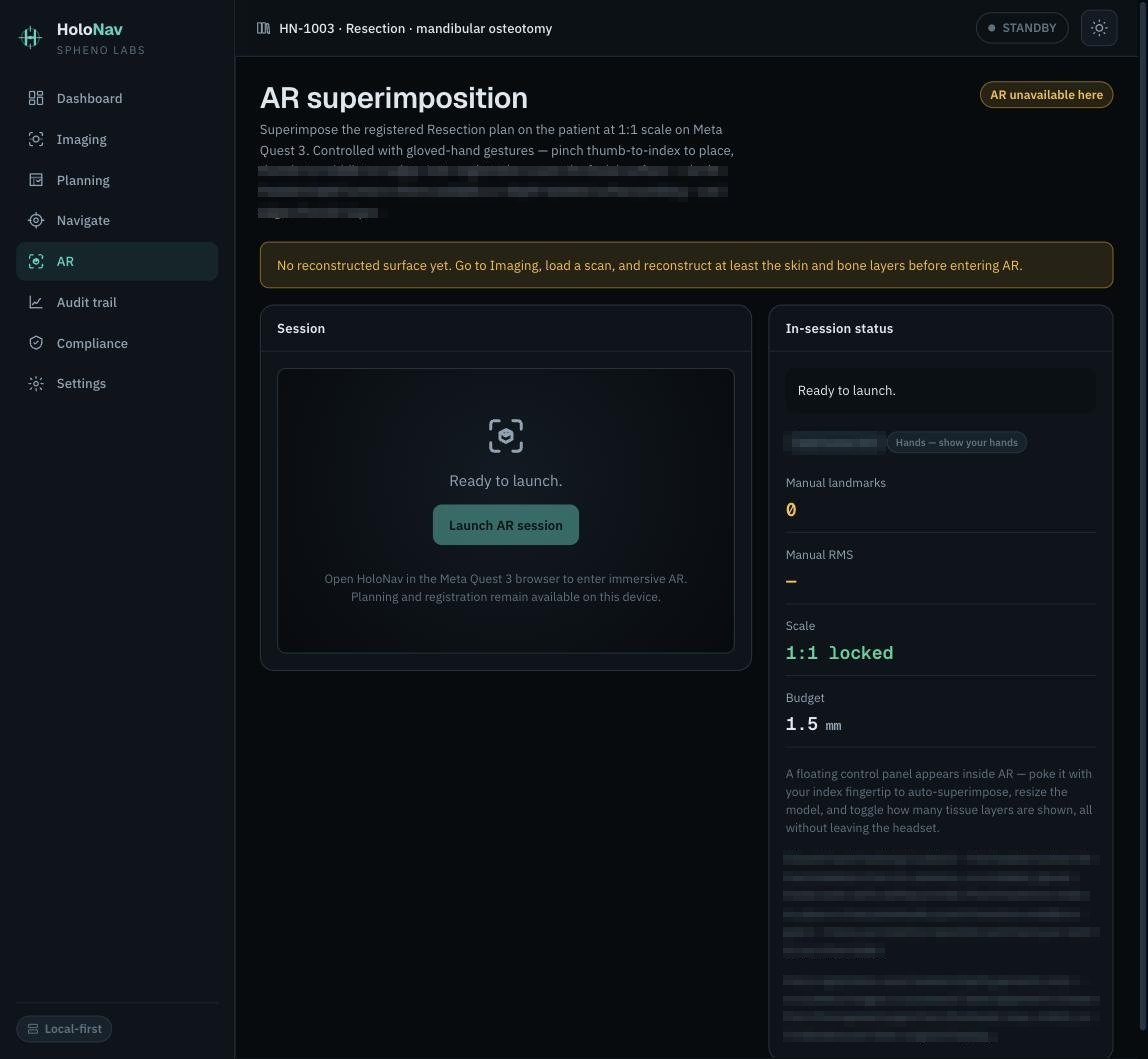
Task: Select the AR sidebar entry
Action: pos(117,261)
